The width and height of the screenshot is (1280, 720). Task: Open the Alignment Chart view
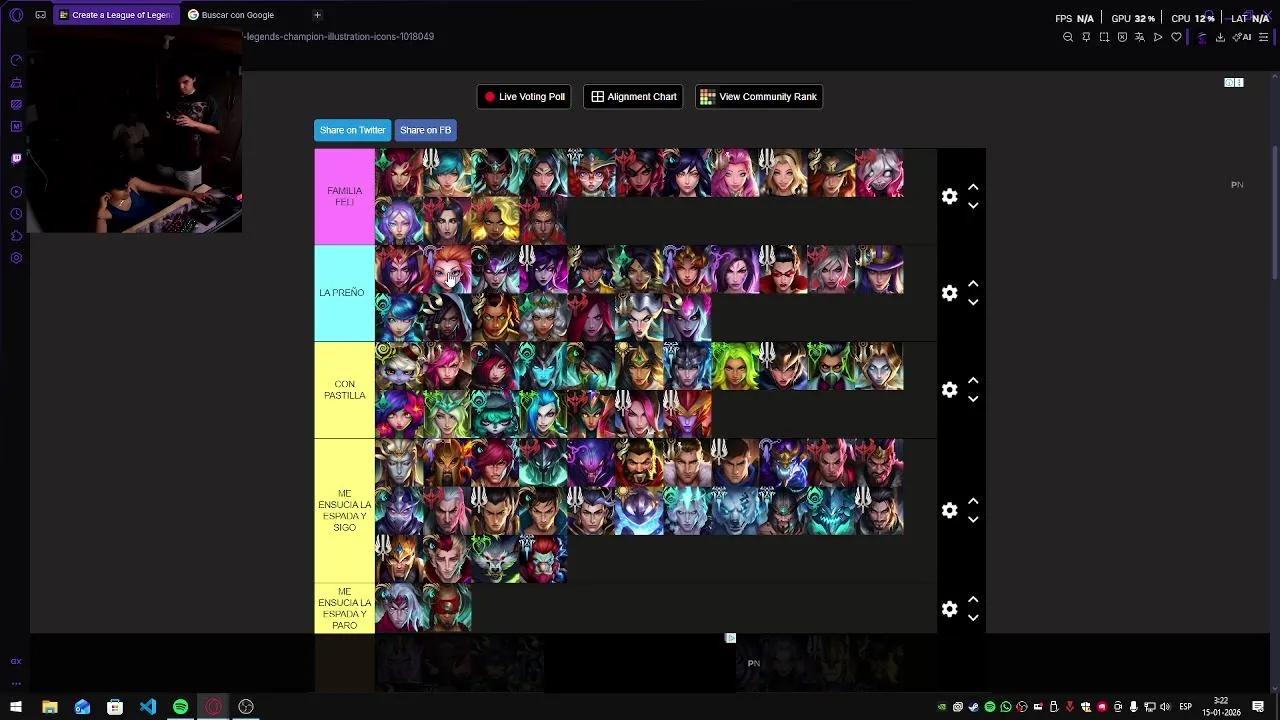pyautogui.click(x=633, y=97)
